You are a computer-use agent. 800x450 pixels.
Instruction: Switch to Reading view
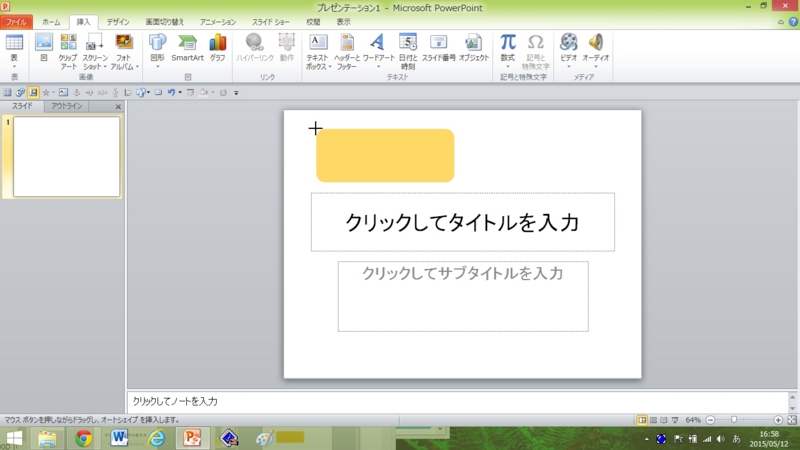click(664, 420)
